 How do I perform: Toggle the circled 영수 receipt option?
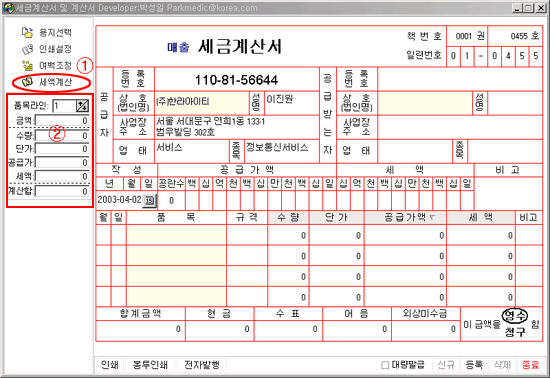[514, 316]
